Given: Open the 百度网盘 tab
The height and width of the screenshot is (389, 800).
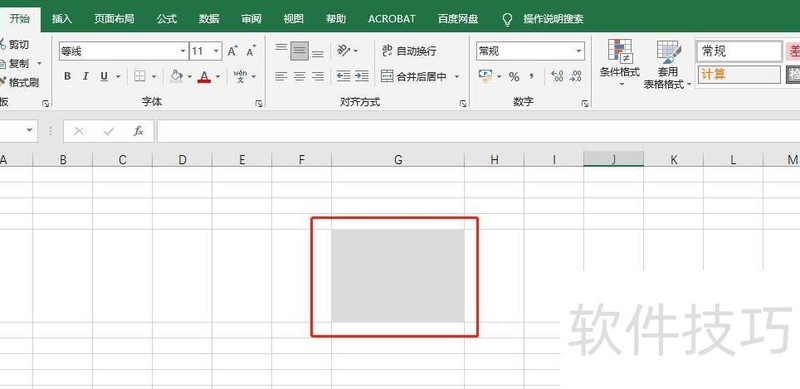Looking at the screenshot, I should click(458, 19).
